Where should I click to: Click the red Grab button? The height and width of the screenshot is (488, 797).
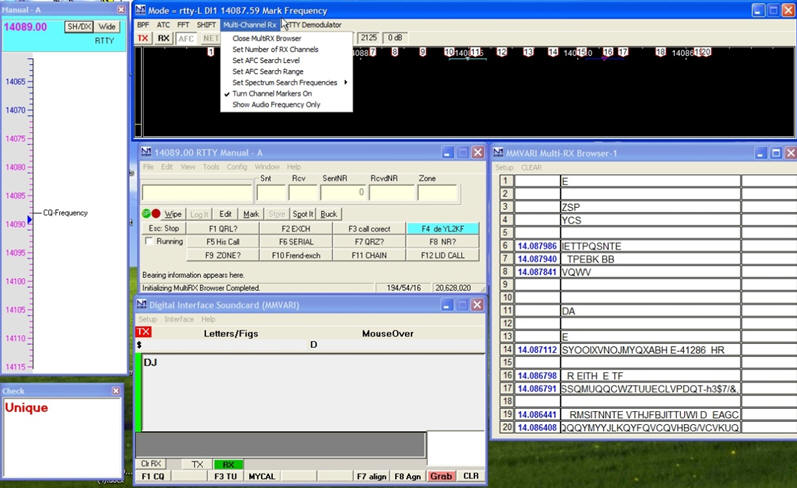(x=441, y=476)
